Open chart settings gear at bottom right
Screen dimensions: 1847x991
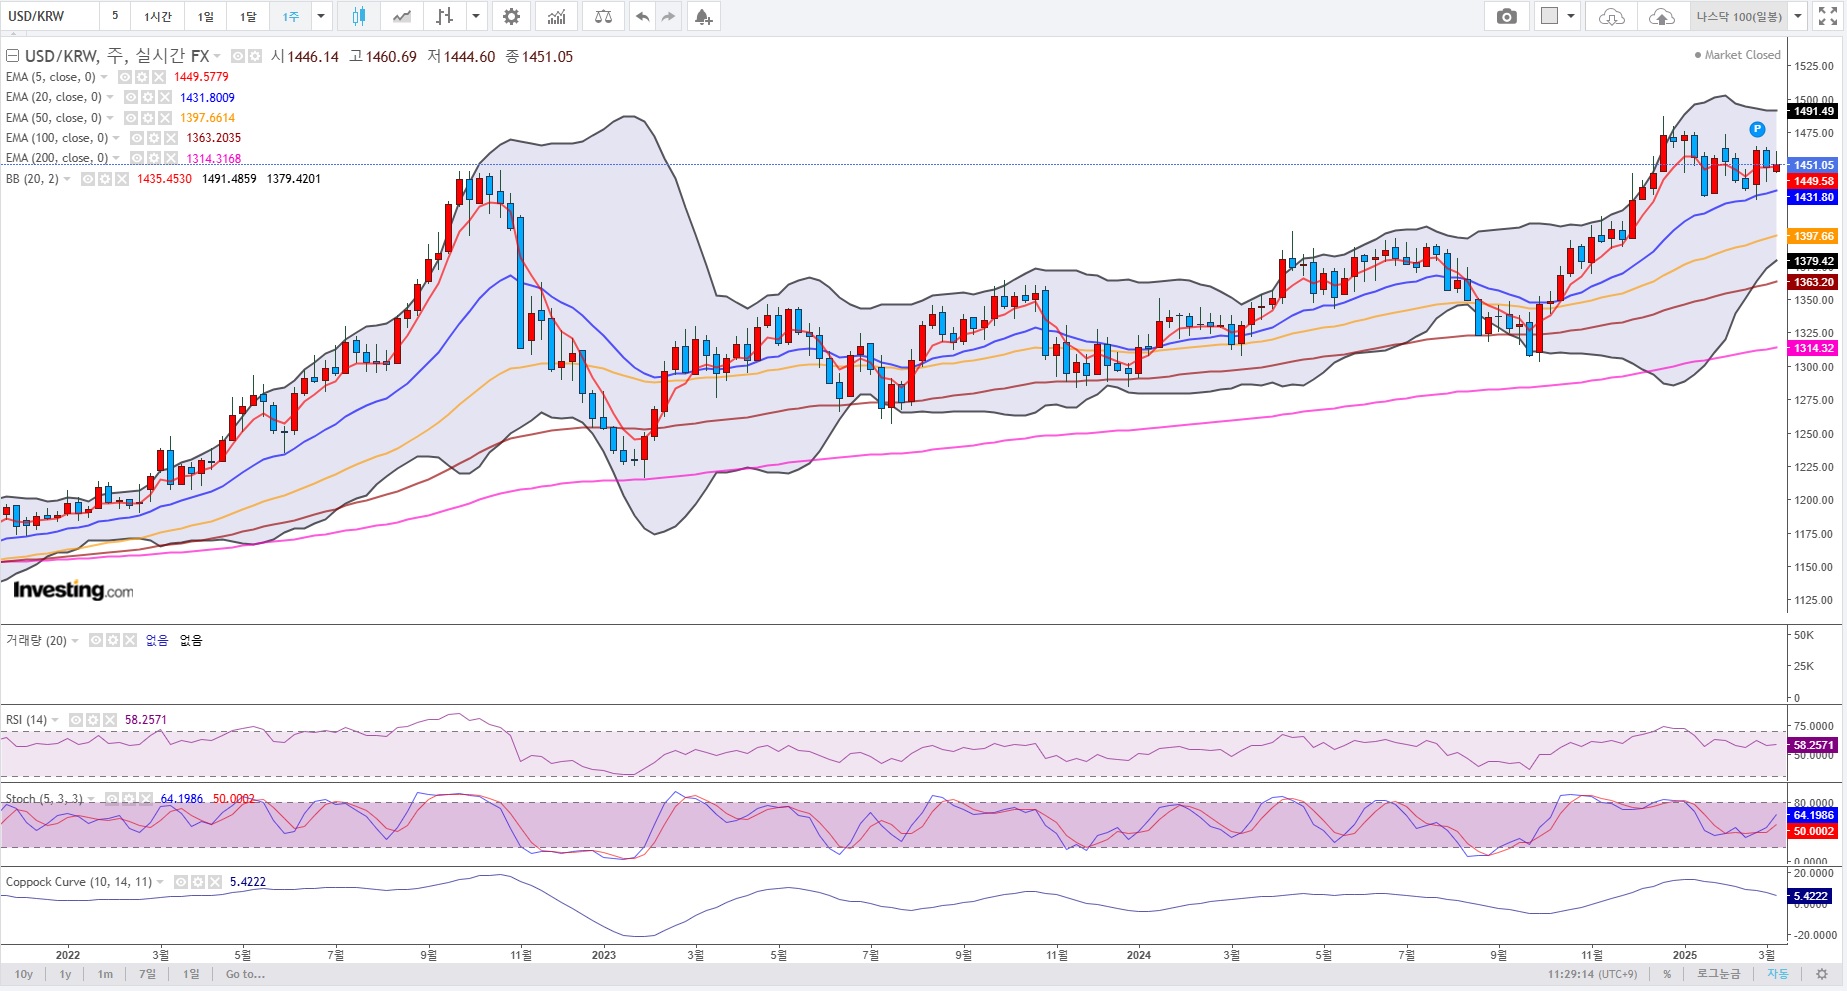(x=1822, y=973)
